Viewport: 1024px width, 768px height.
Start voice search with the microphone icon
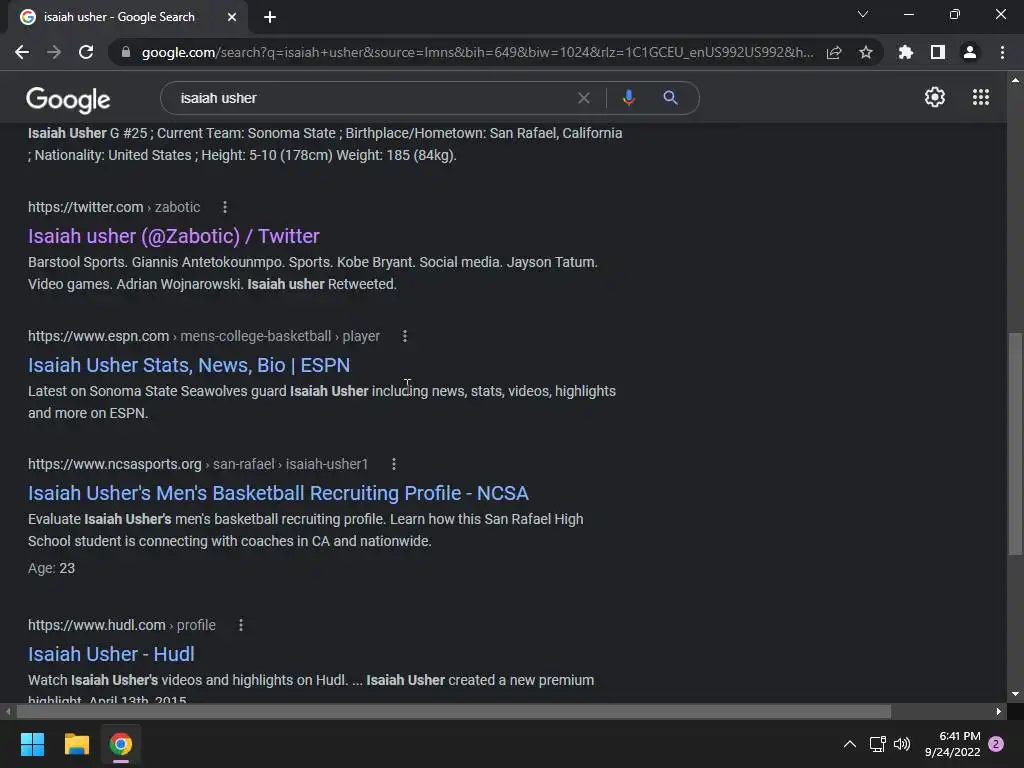(x=628, y=98)
